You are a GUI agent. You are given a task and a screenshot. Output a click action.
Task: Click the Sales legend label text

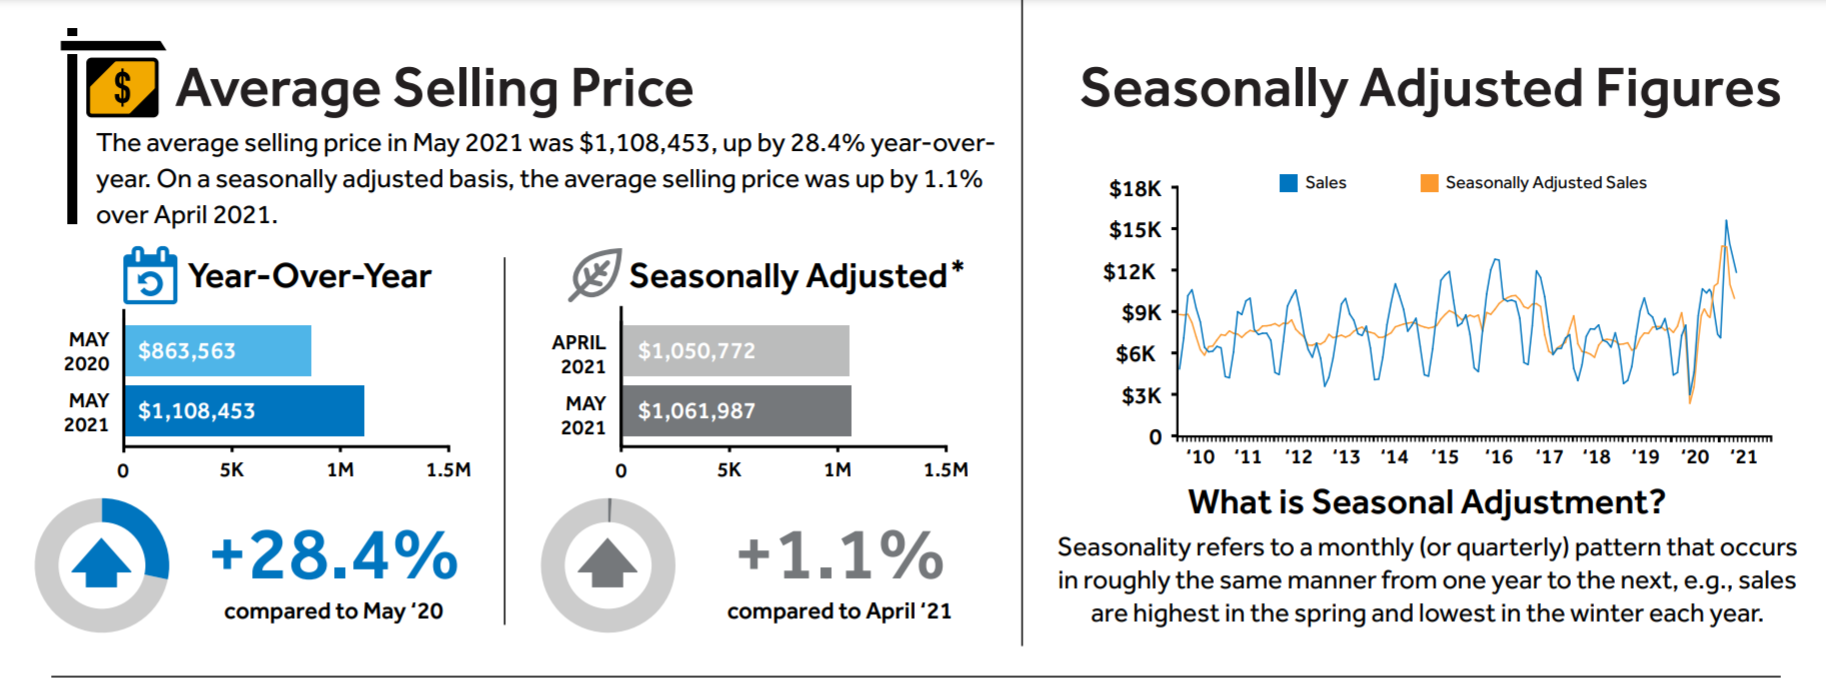pos(1325,183)
